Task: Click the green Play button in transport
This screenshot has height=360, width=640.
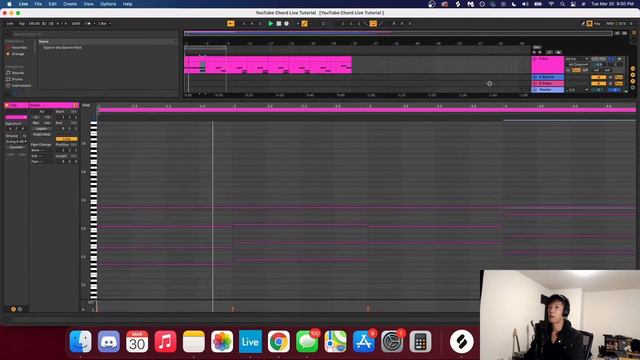Action: [x=270, y=24]
